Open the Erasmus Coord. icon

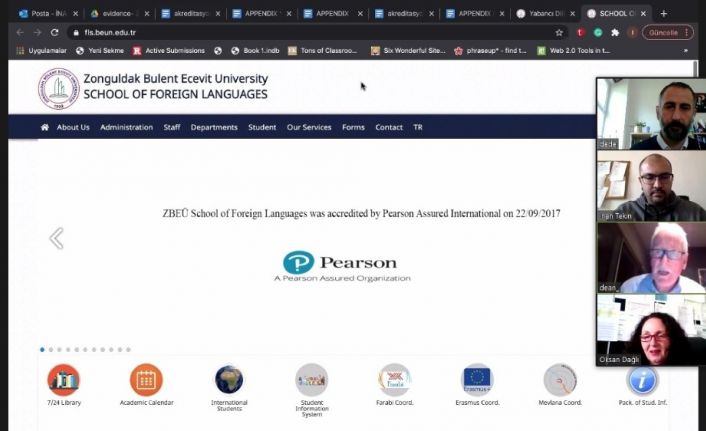click(477, 380)
